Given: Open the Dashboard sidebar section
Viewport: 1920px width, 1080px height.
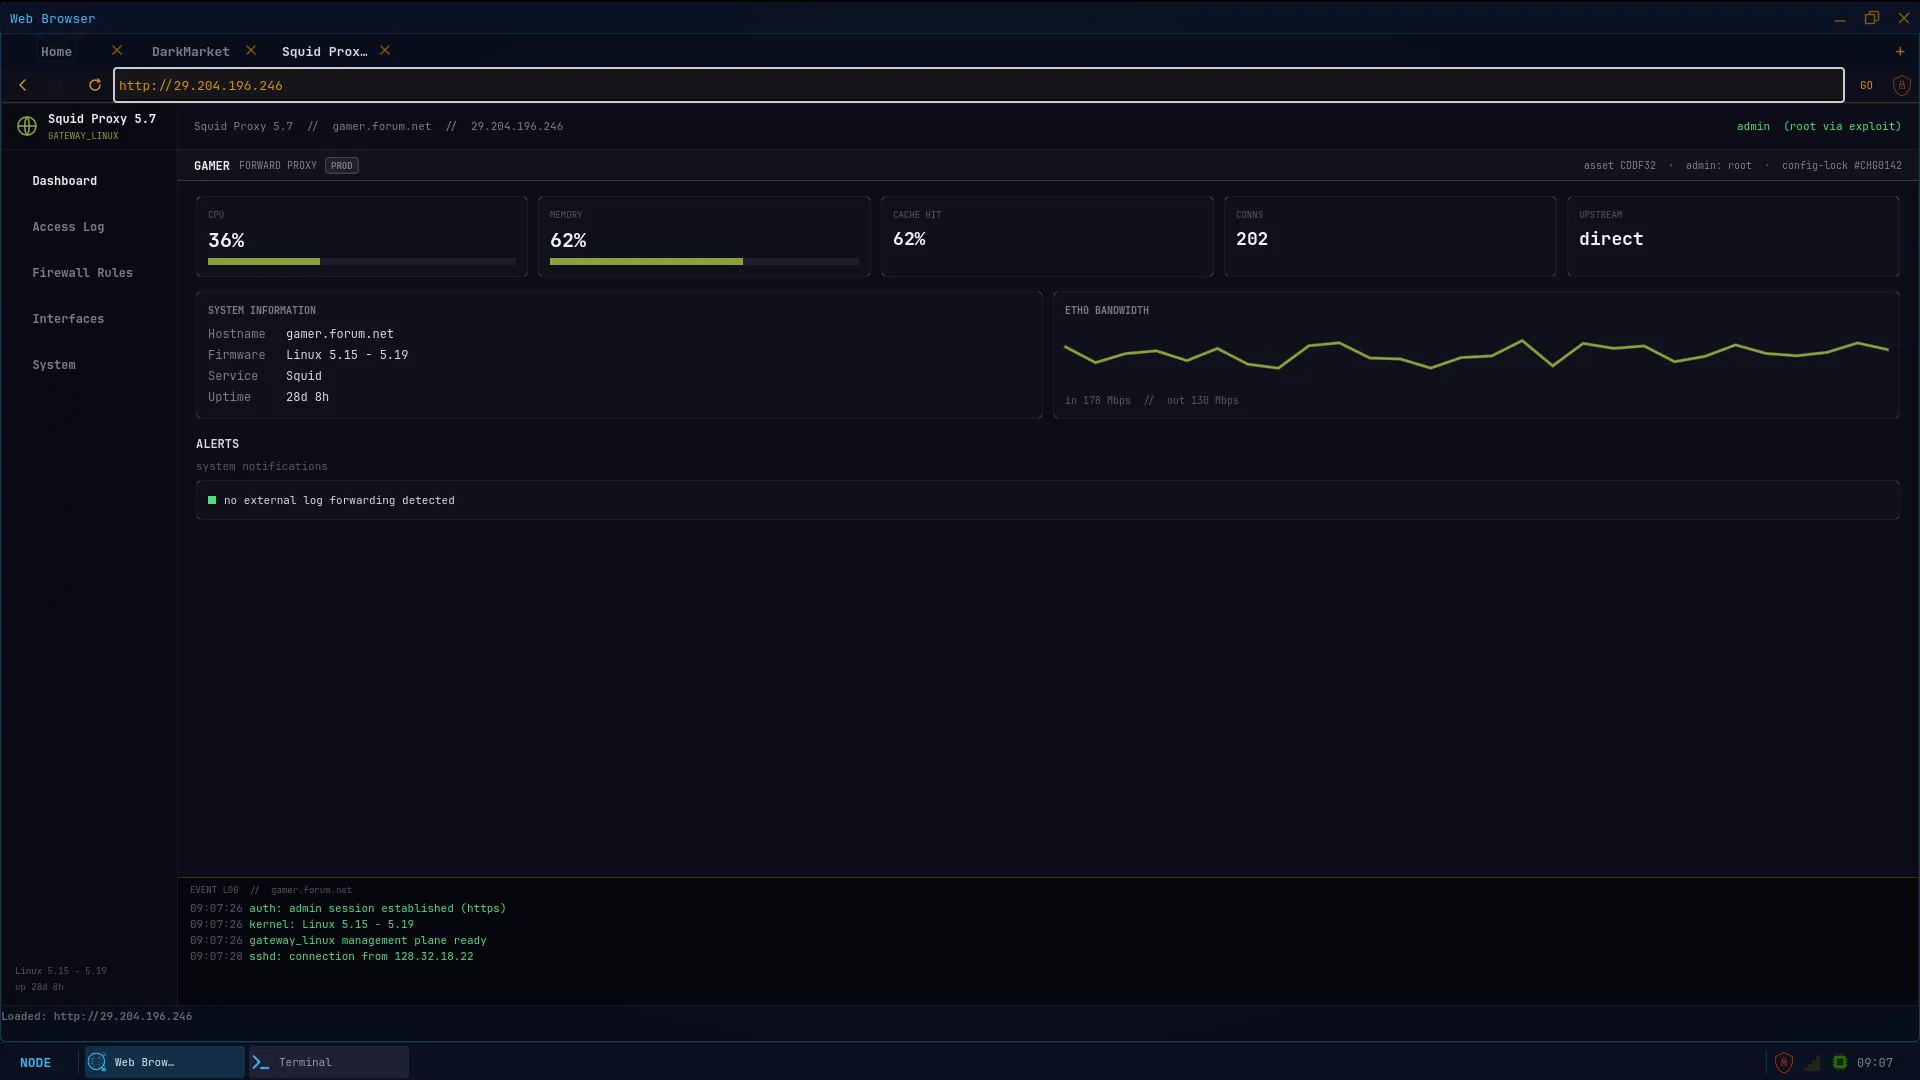Looking at the screenshot, I should click(x=65, y=181).
